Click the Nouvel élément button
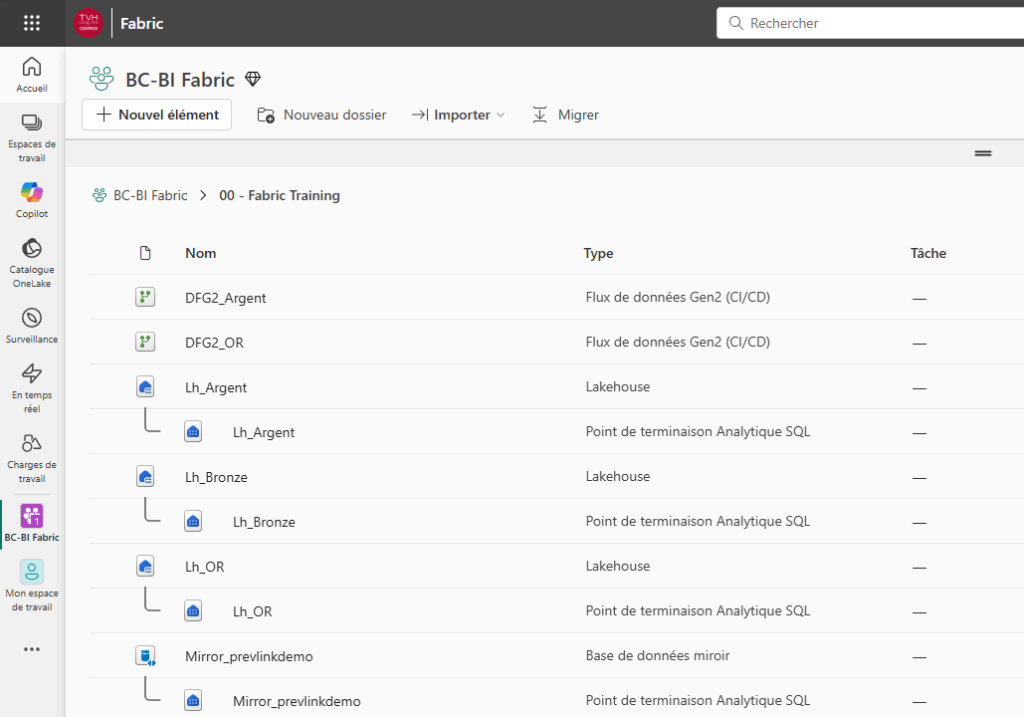Viewport: 1024px width, 717px height. (x=157, y=115)
